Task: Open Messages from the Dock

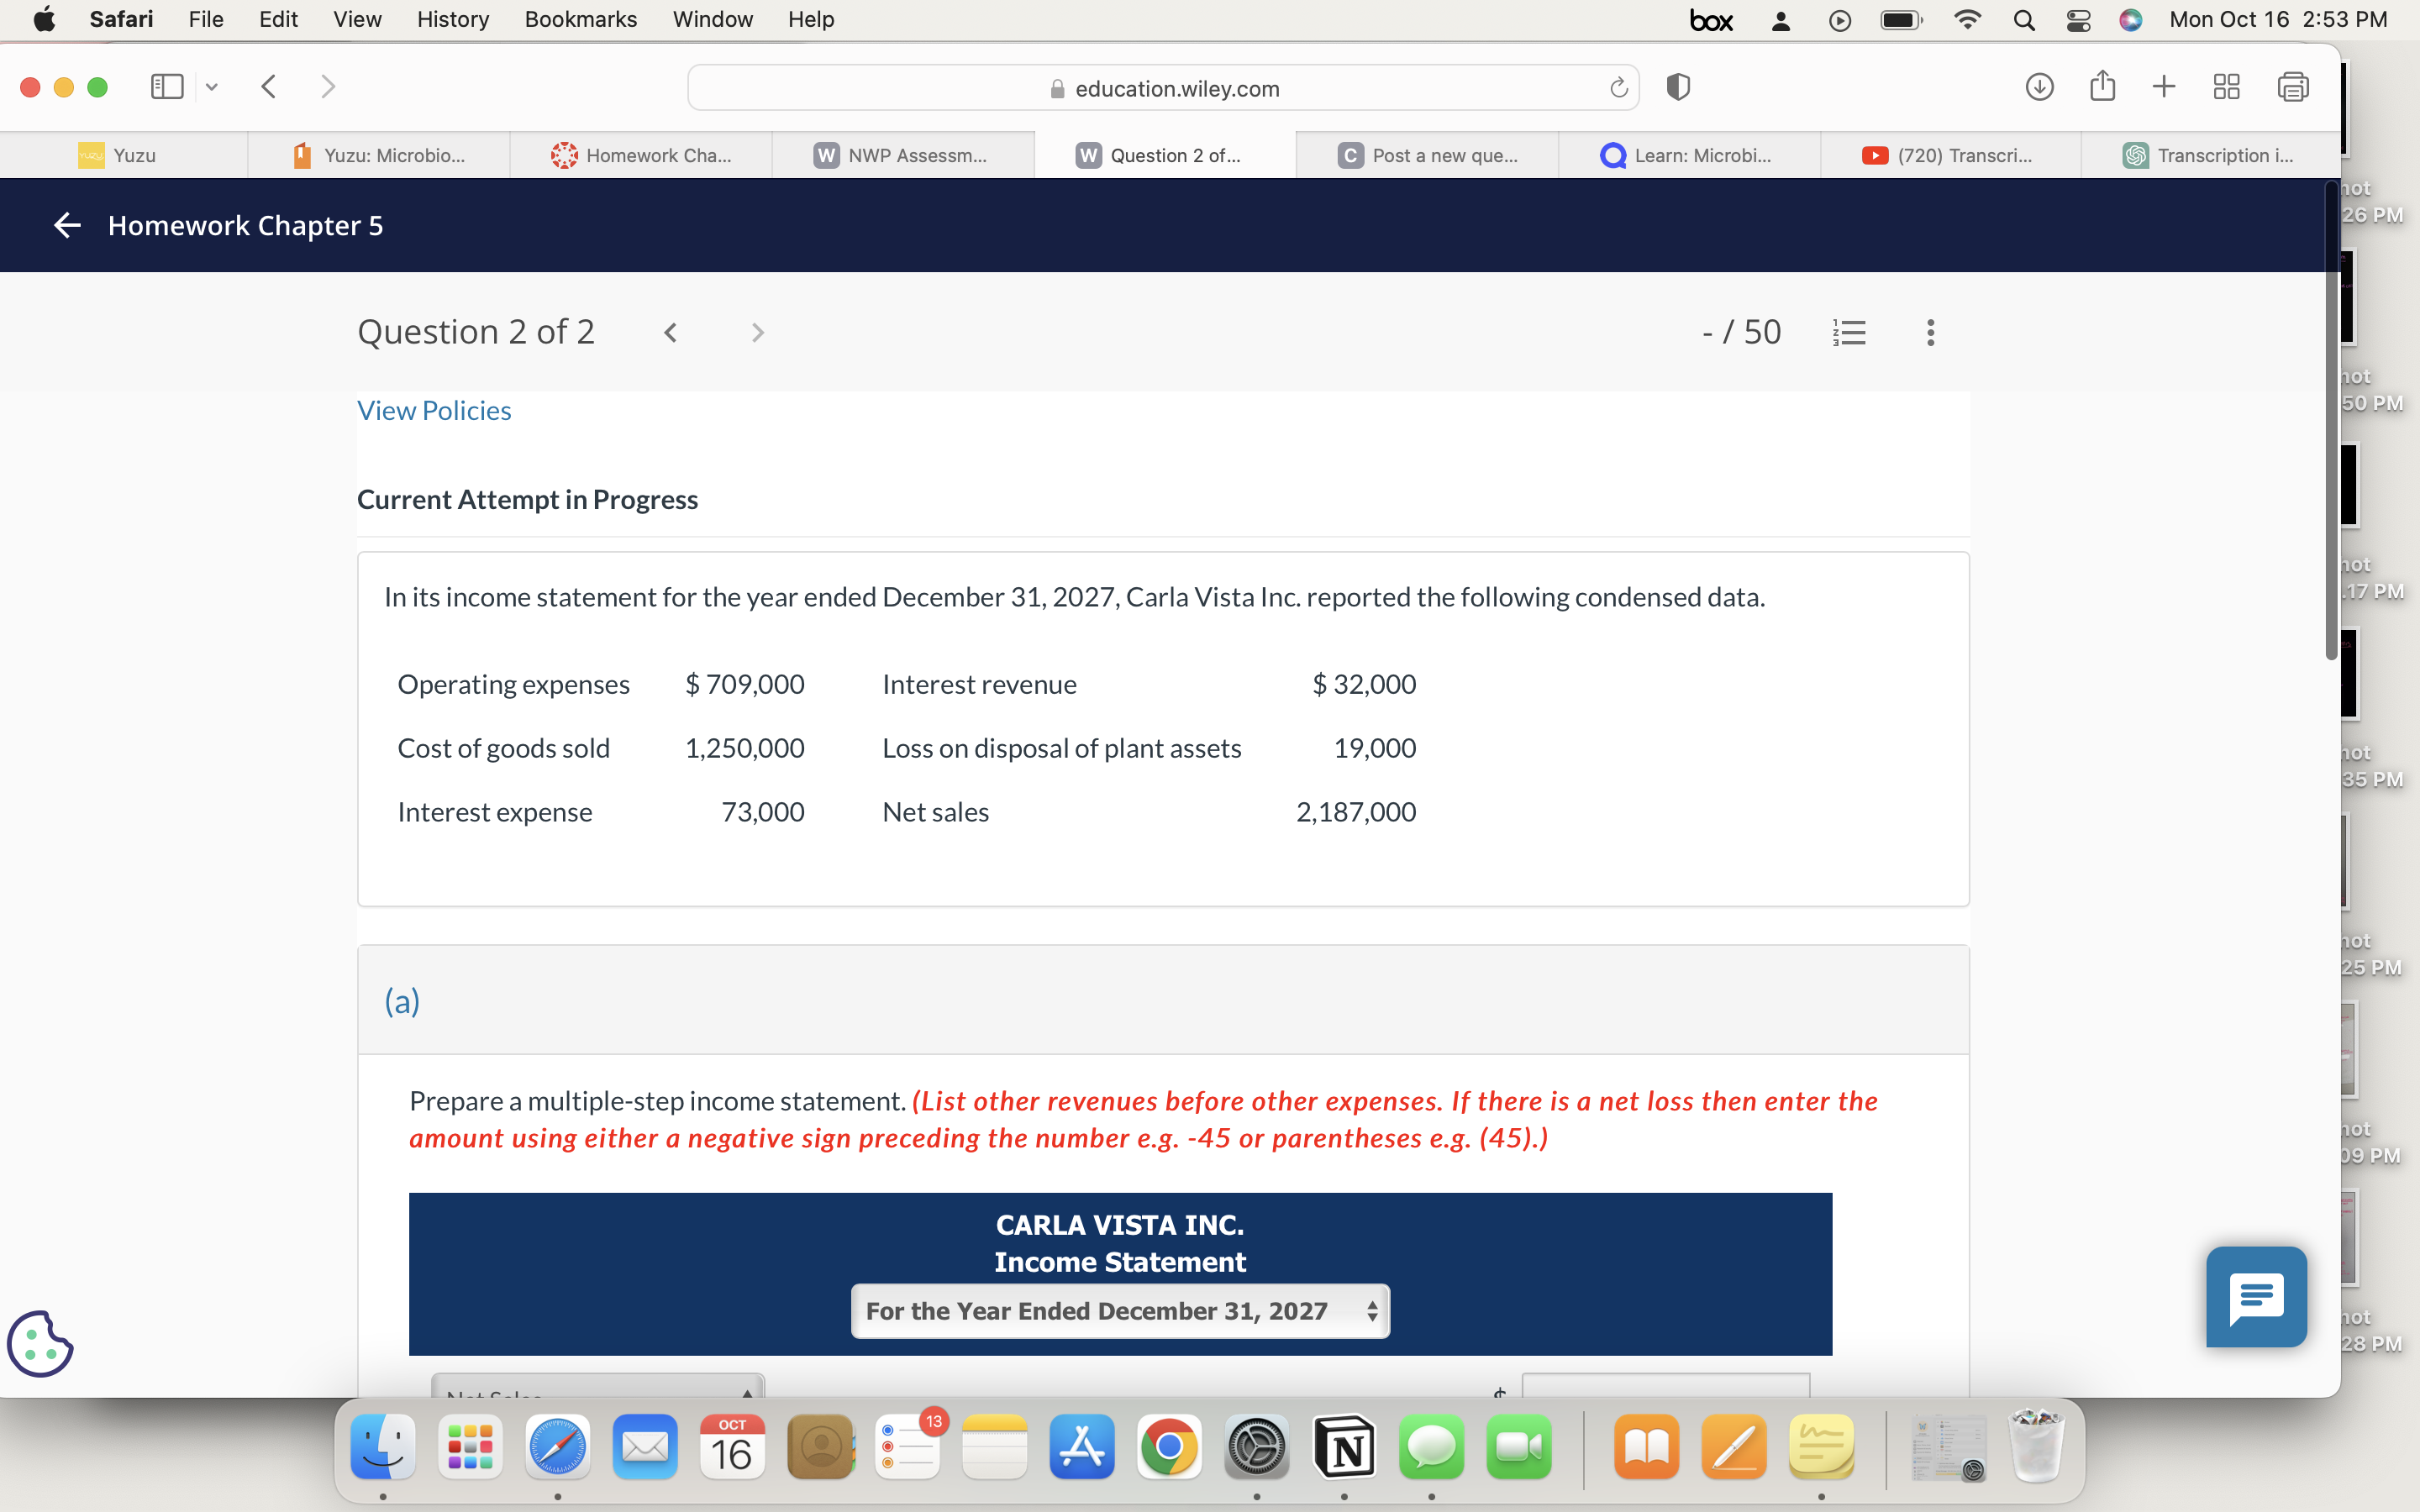Action: click(1431, 1447)
